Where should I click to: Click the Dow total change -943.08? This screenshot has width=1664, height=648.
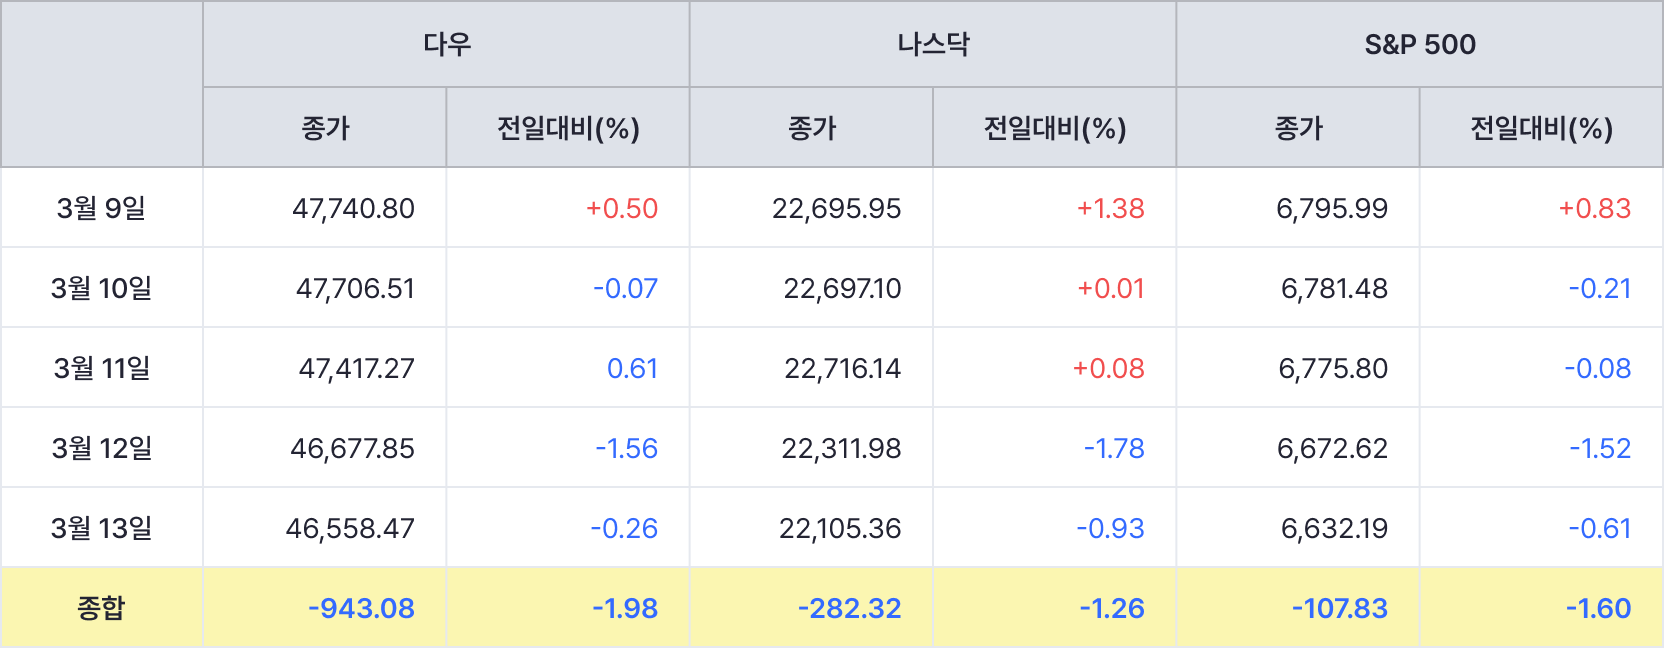pos(361,608)
